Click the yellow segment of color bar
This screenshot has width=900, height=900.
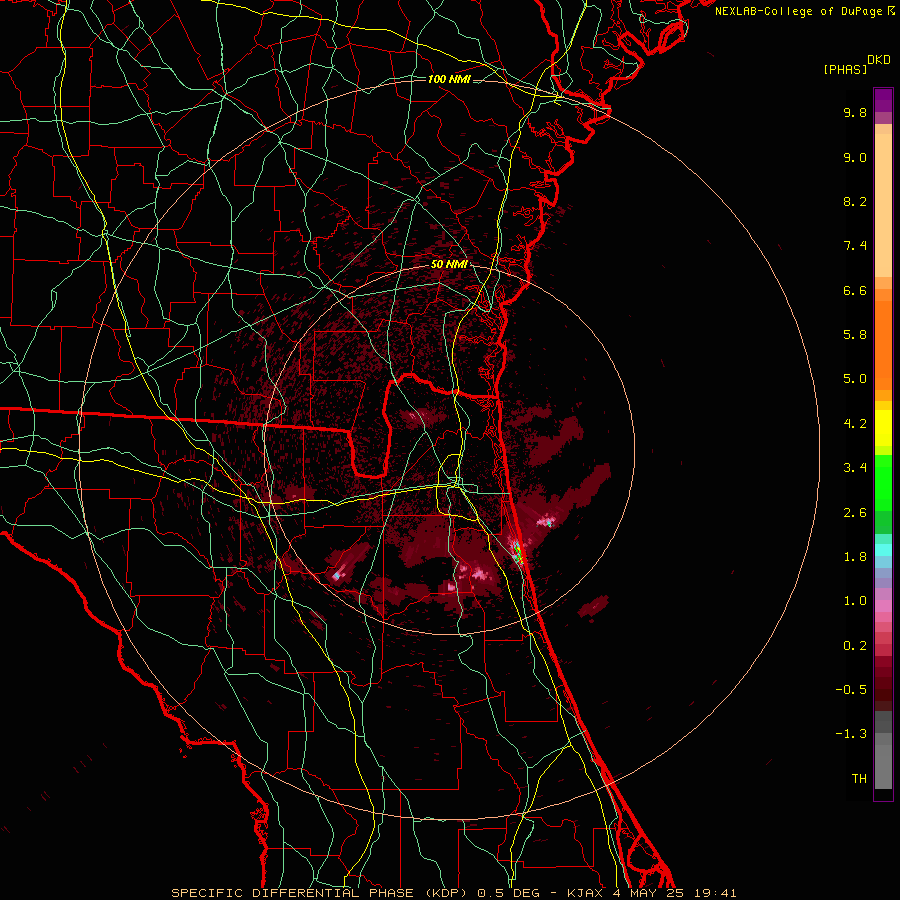[883, 428]
